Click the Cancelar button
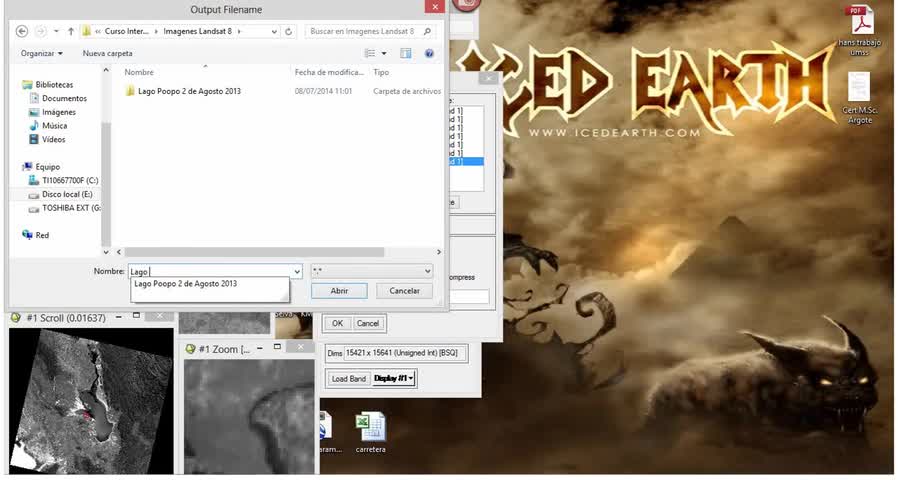Viewport: 898px width, 480px height. pos(404,291)
